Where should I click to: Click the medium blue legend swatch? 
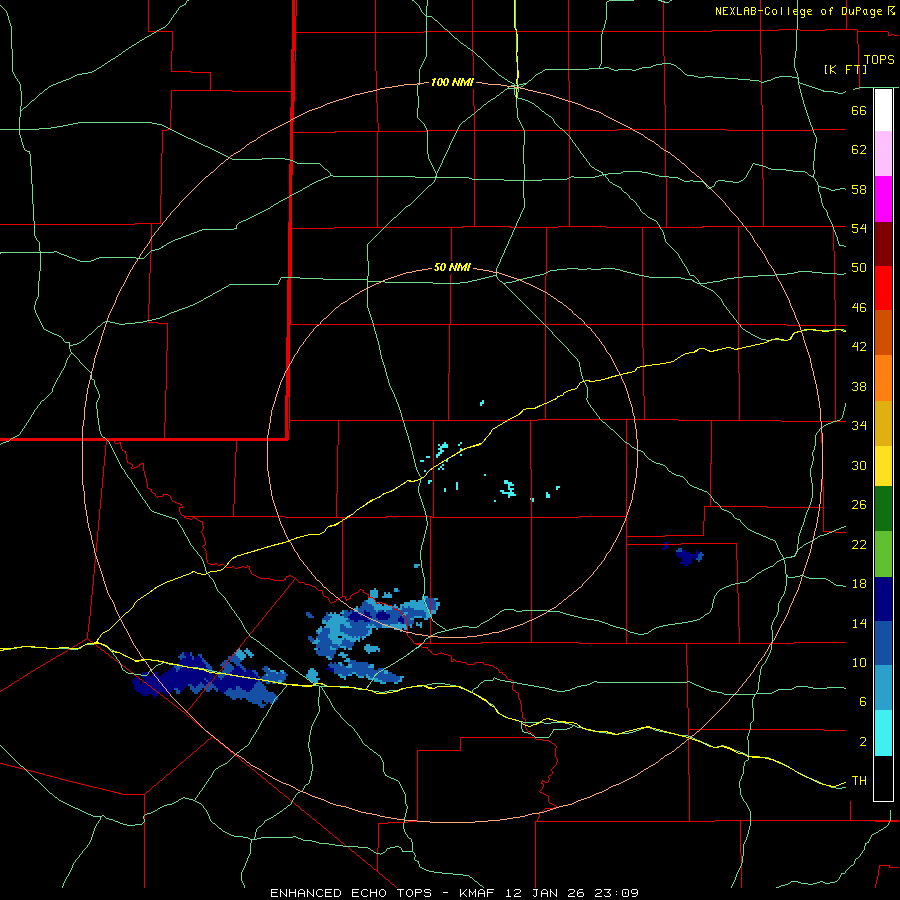pos(883,643)
